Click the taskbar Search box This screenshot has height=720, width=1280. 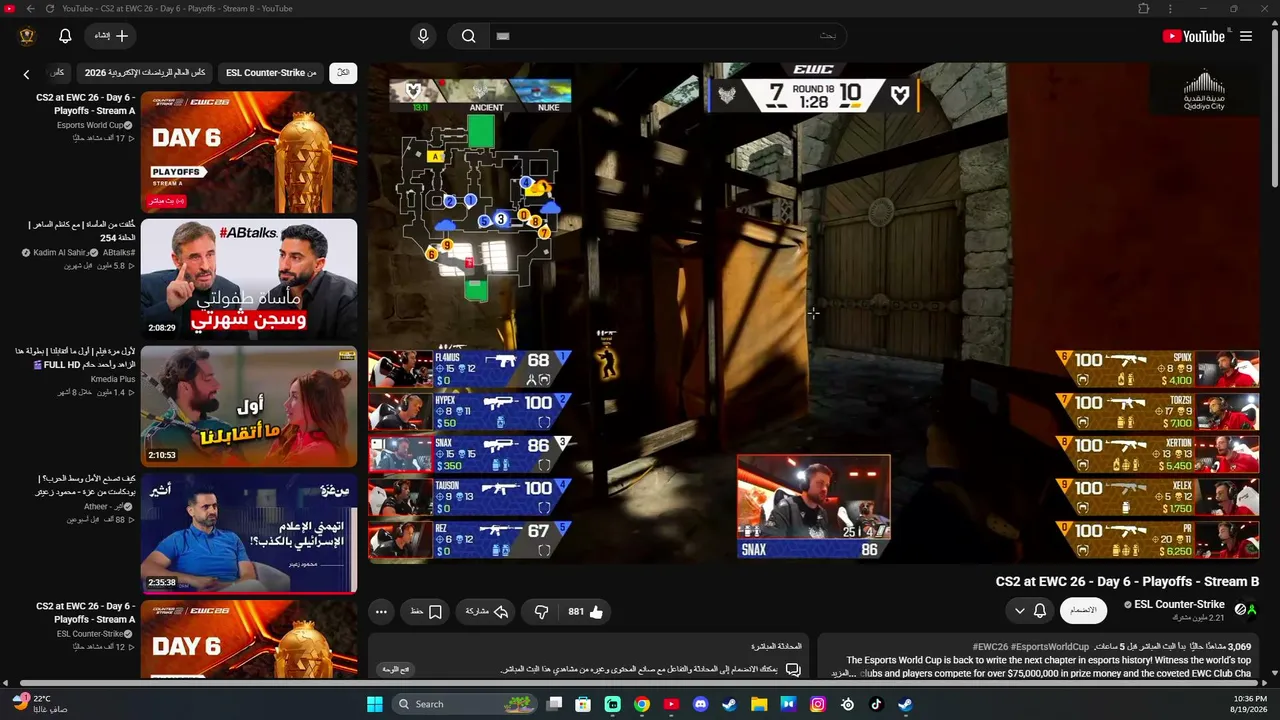pos(466,704)
